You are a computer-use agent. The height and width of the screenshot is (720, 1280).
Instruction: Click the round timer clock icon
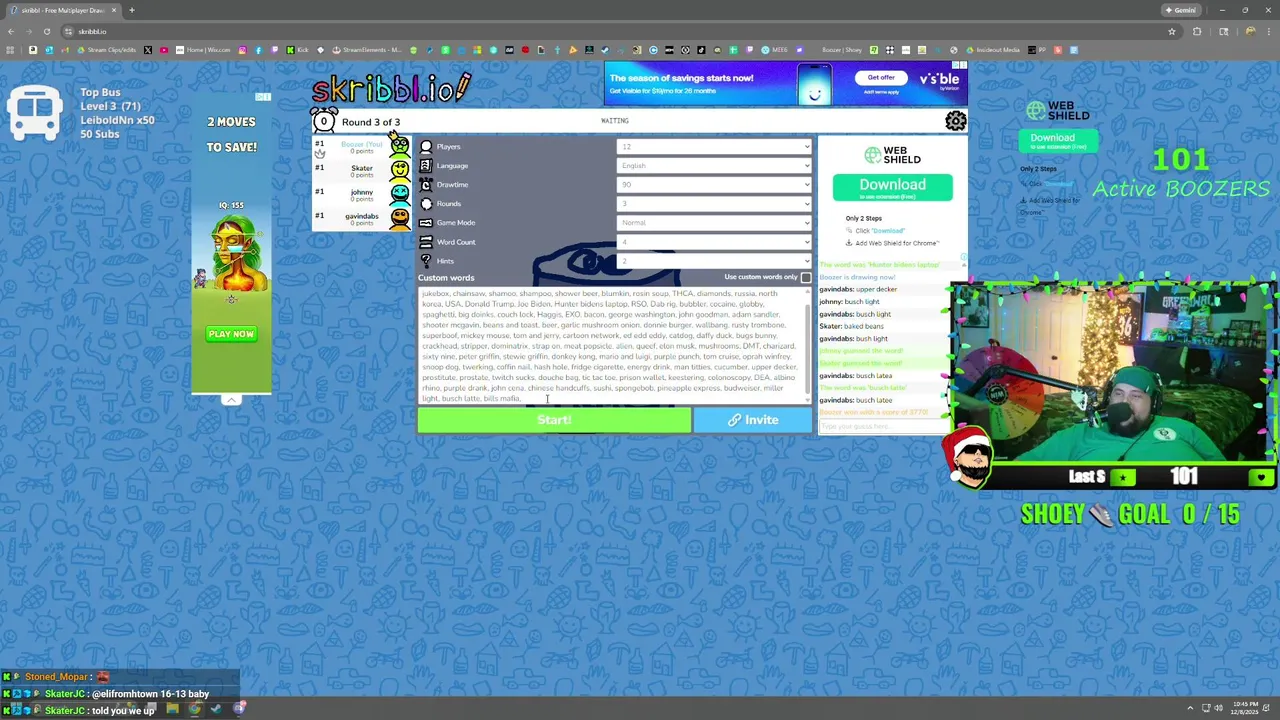tap(324, 121)
